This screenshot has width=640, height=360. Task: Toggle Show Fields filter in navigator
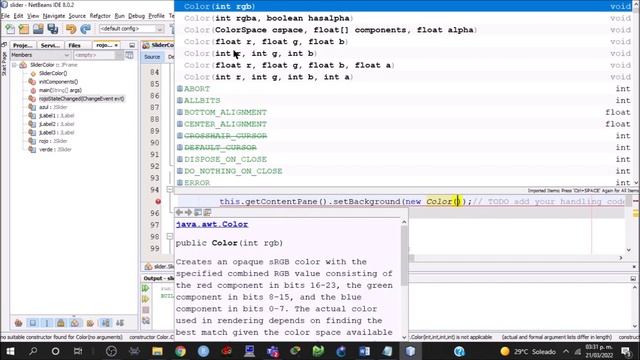click(x=33, y=323)
